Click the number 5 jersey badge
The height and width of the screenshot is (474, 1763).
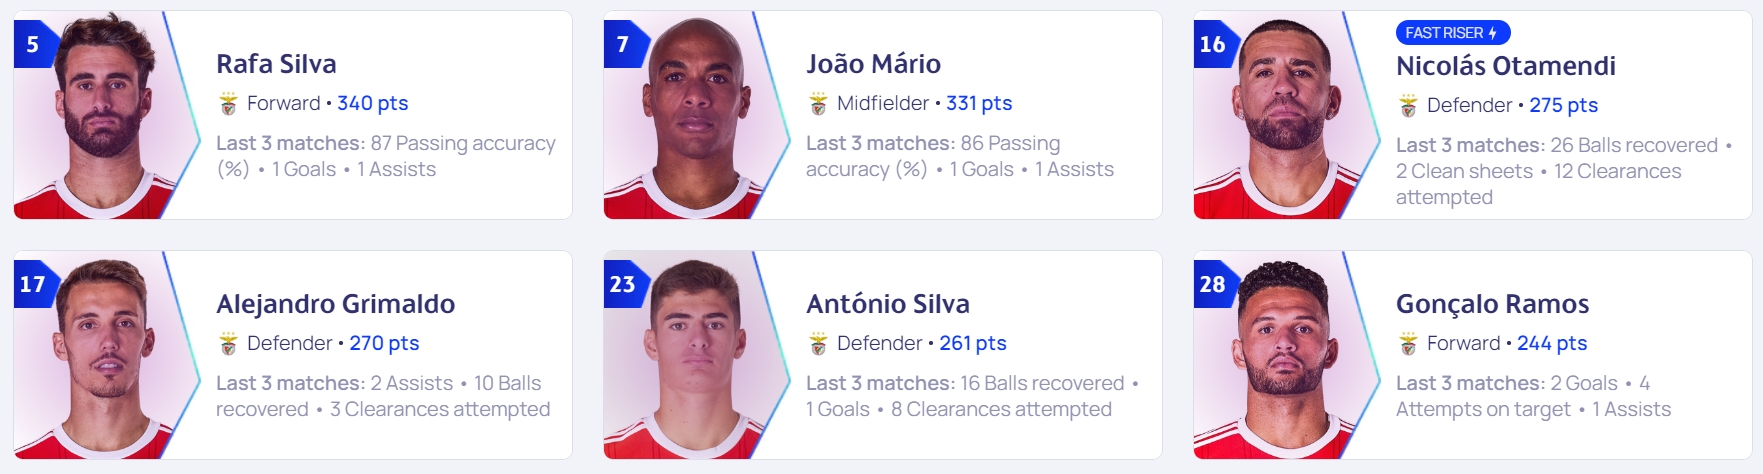(34, 44)
